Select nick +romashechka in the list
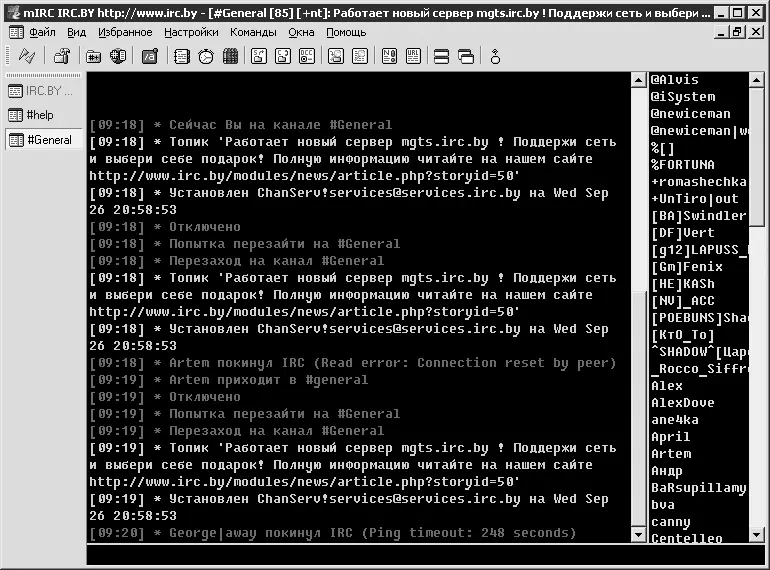The width and height of the screenshot is (770, 570). [699, 182]
